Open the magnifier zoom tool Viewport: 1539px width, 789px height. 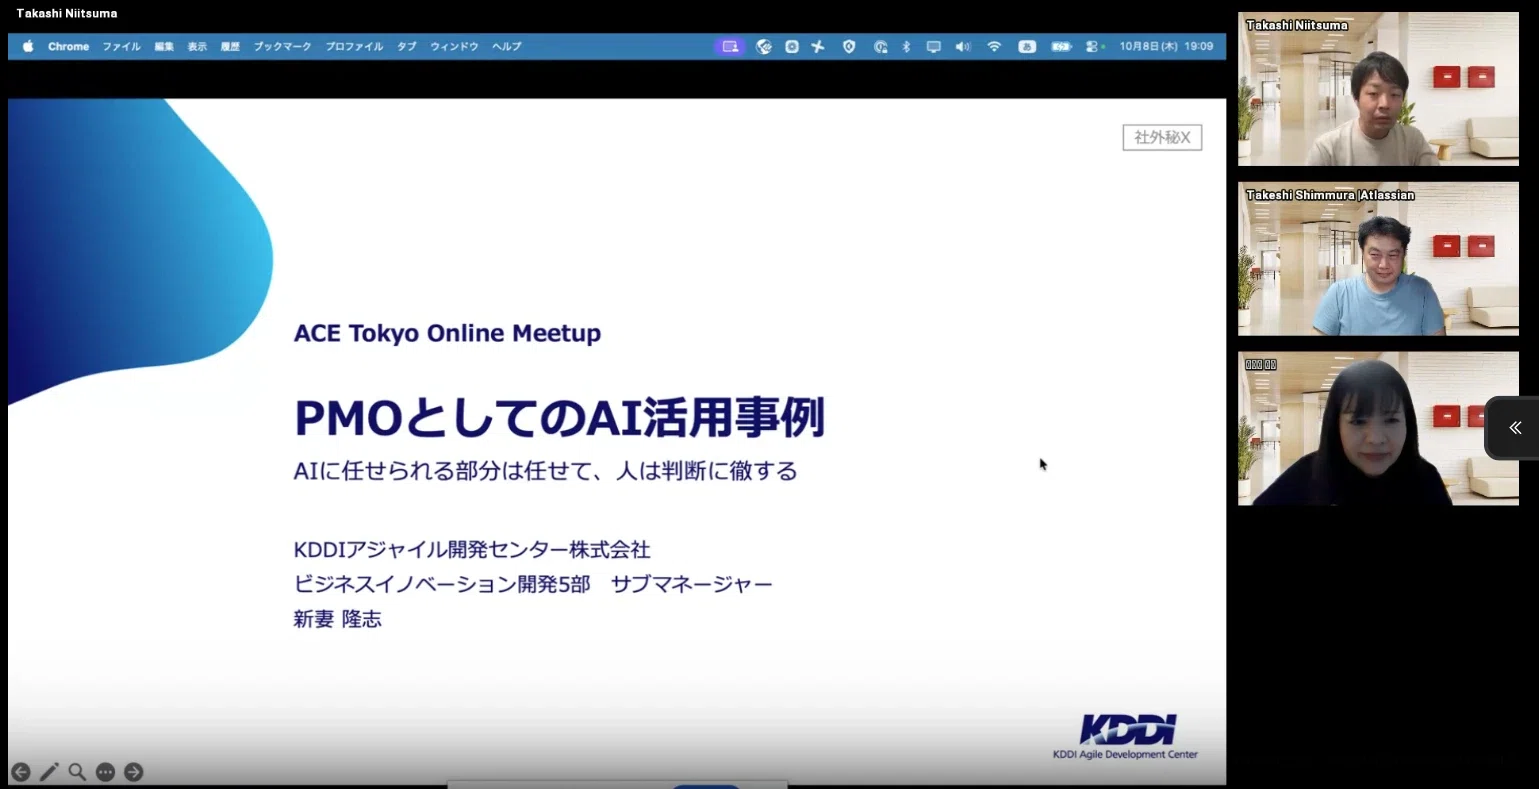pos(77,772)
